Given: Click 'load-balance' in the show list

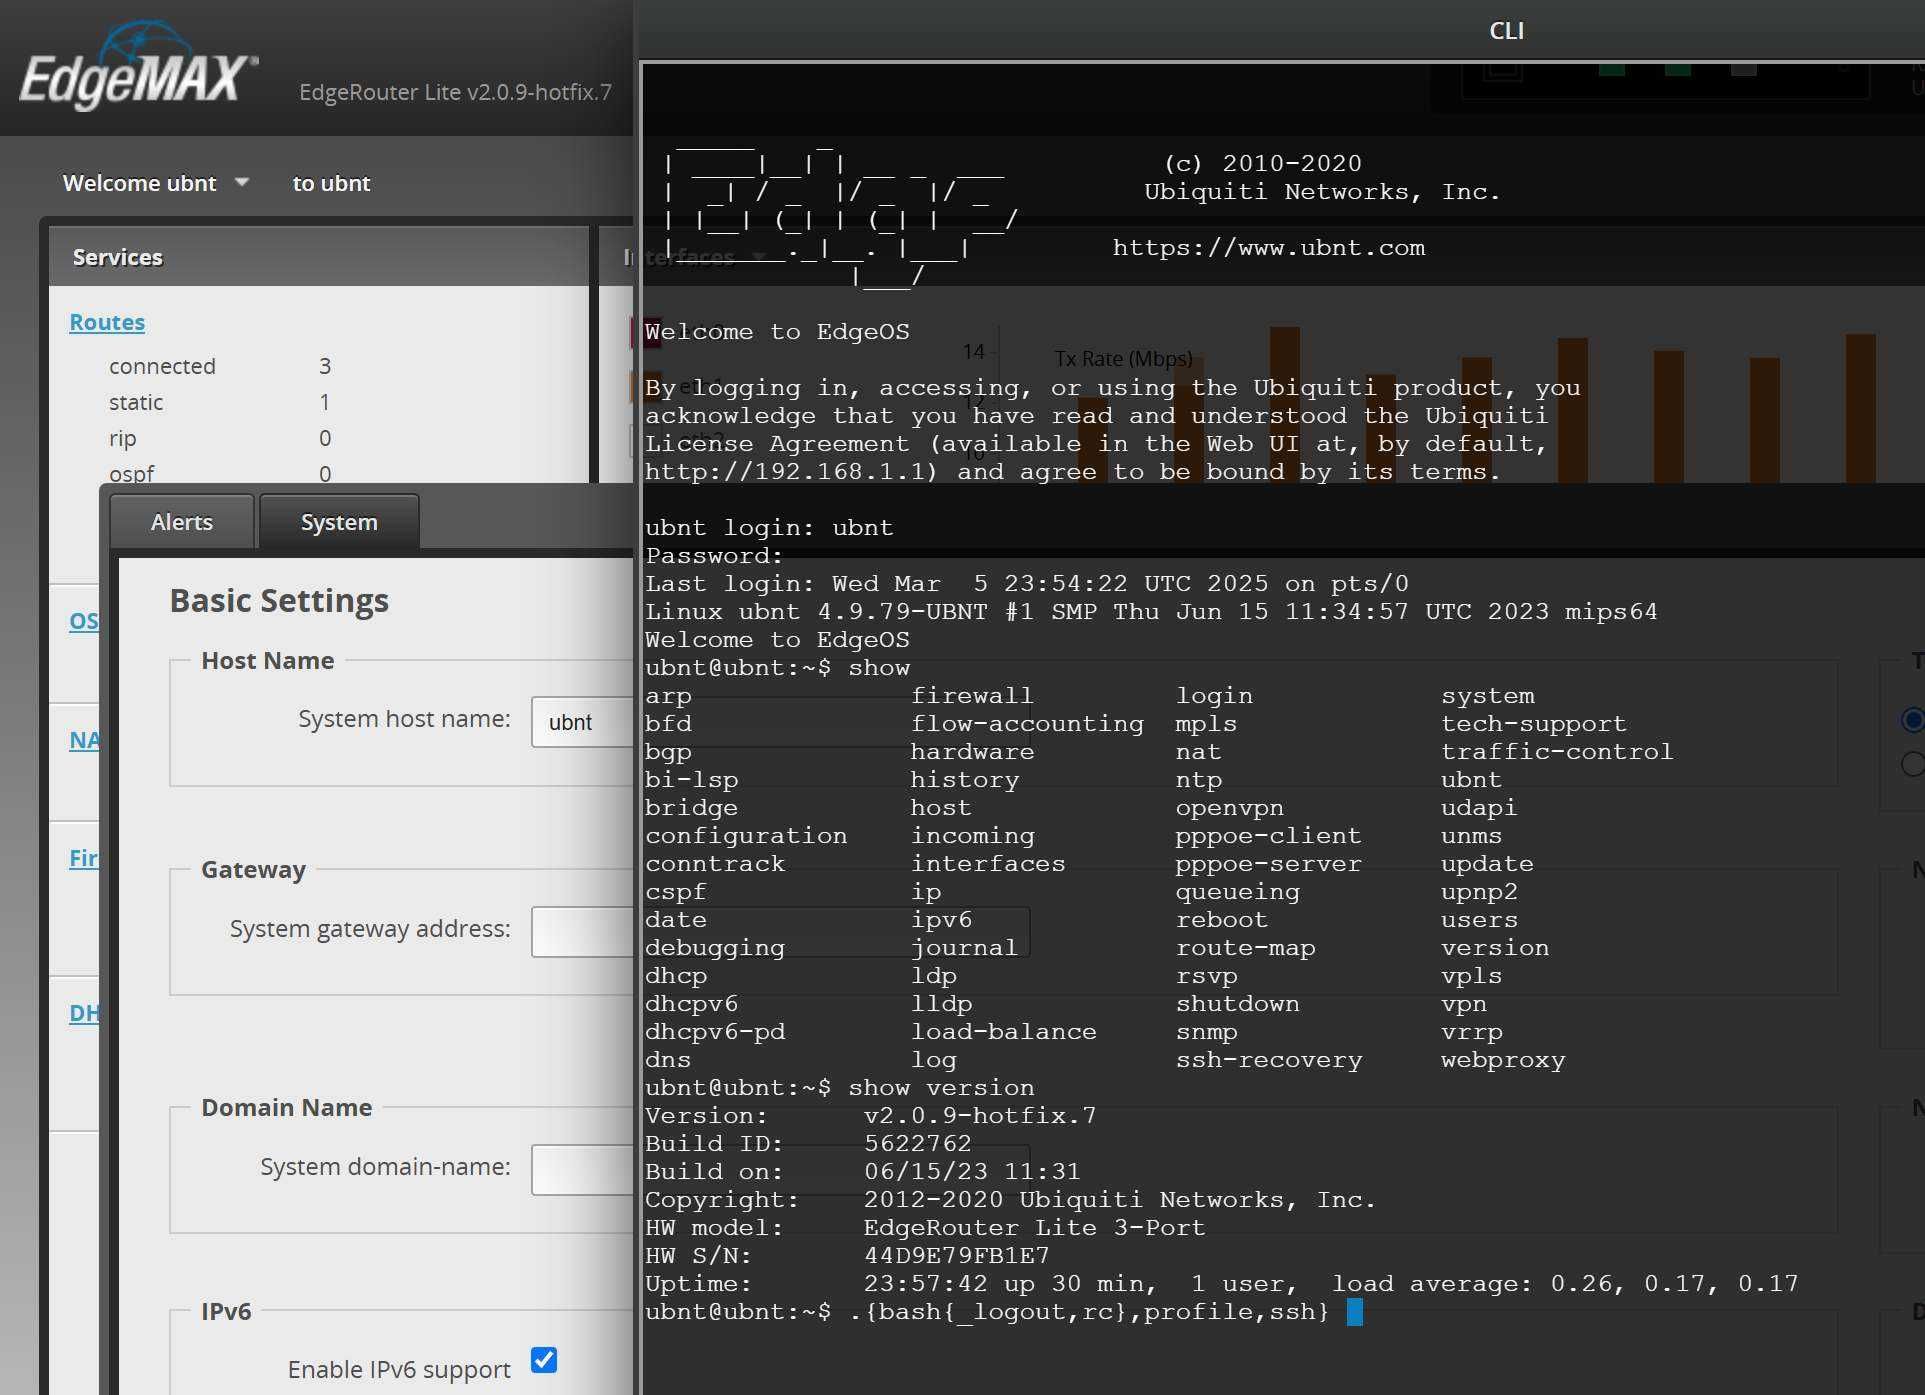Looking at the screenshot, I should 1004,1032.
